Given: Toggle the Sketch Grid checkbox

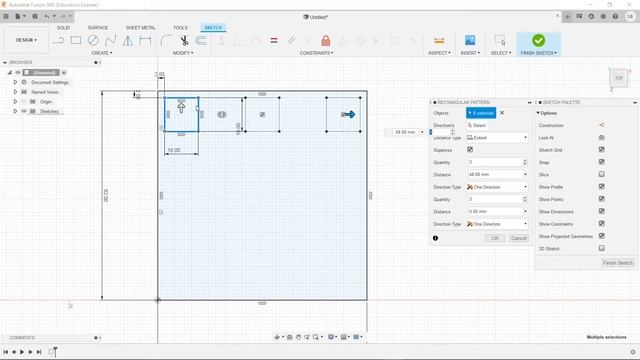Looking at the screenshot, I should [602, 150].
